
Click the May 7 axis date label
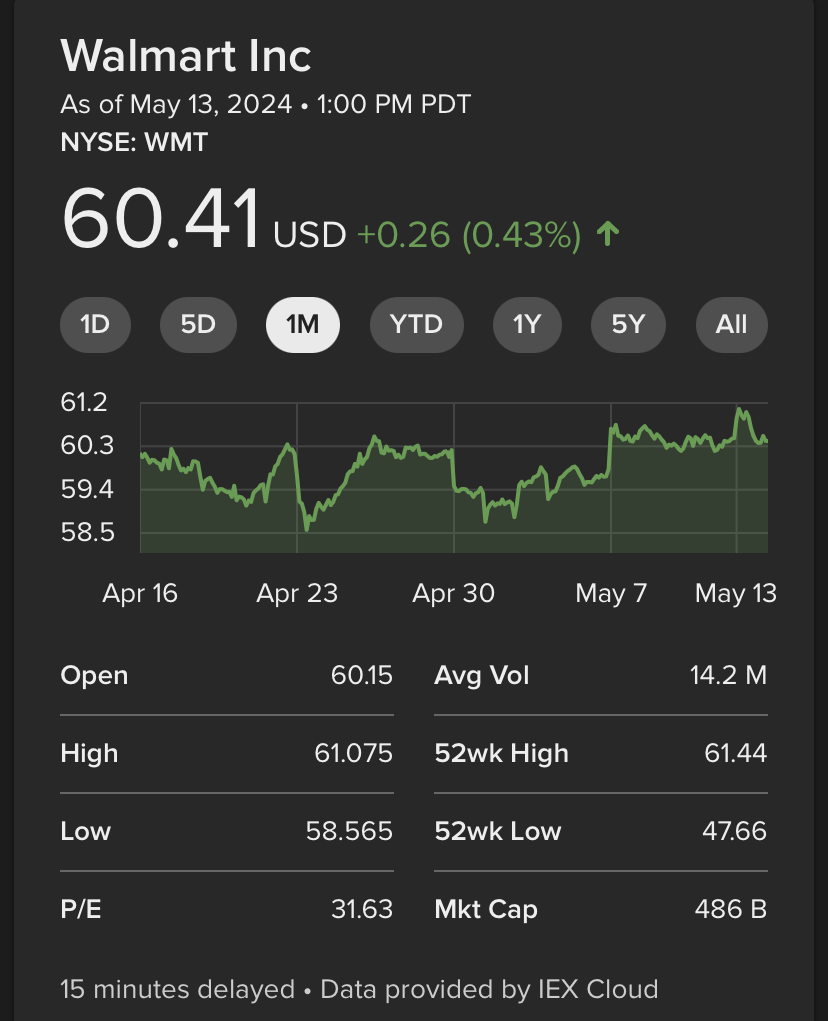click(611, 593)
